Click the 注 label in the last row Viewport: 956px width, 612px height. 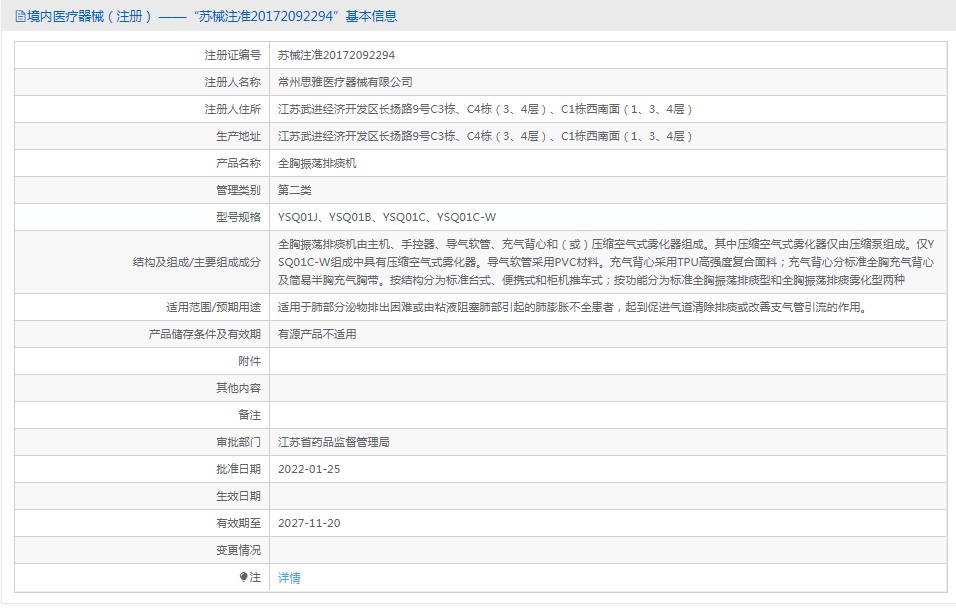point(255,577)
